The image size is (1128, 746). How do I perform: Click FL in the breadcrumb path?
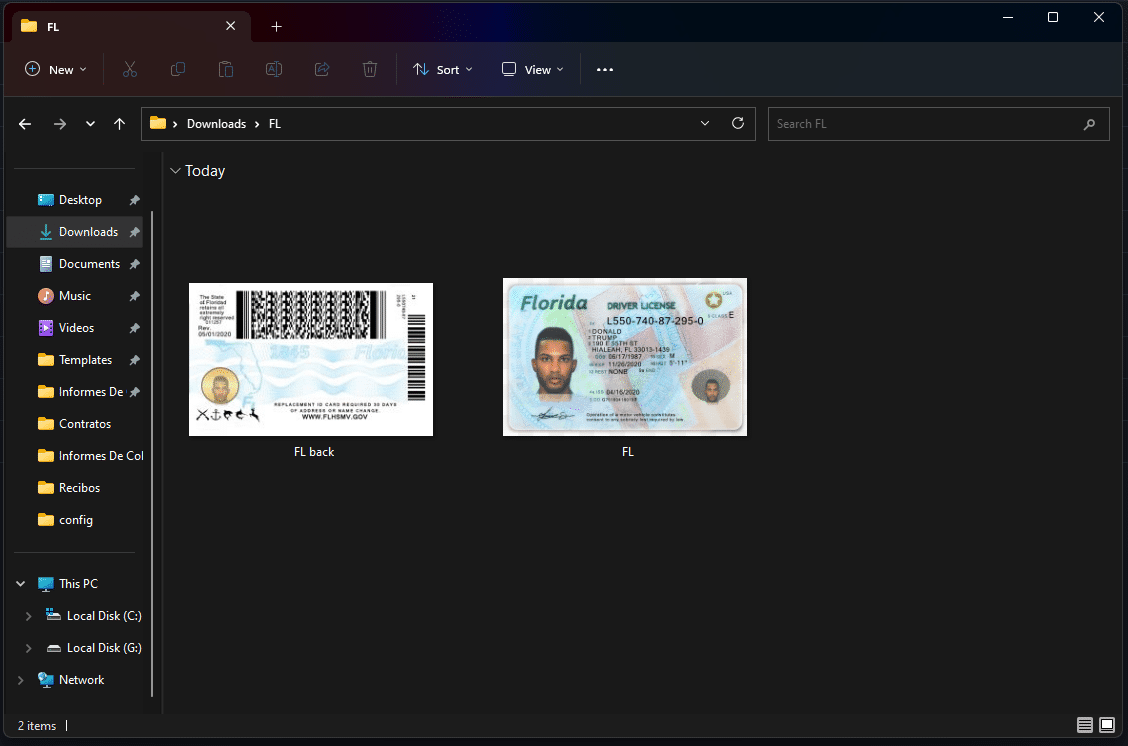point(275,124)
